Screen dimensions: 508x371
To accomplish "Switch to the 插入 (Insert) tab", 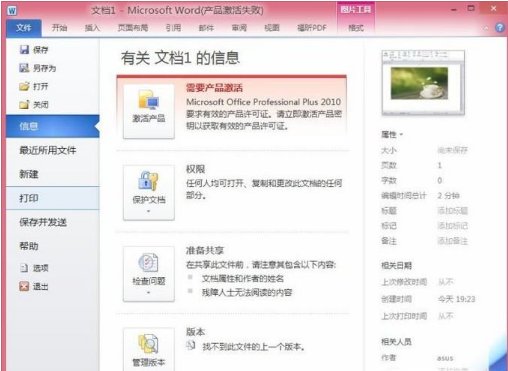I will 92,28.
